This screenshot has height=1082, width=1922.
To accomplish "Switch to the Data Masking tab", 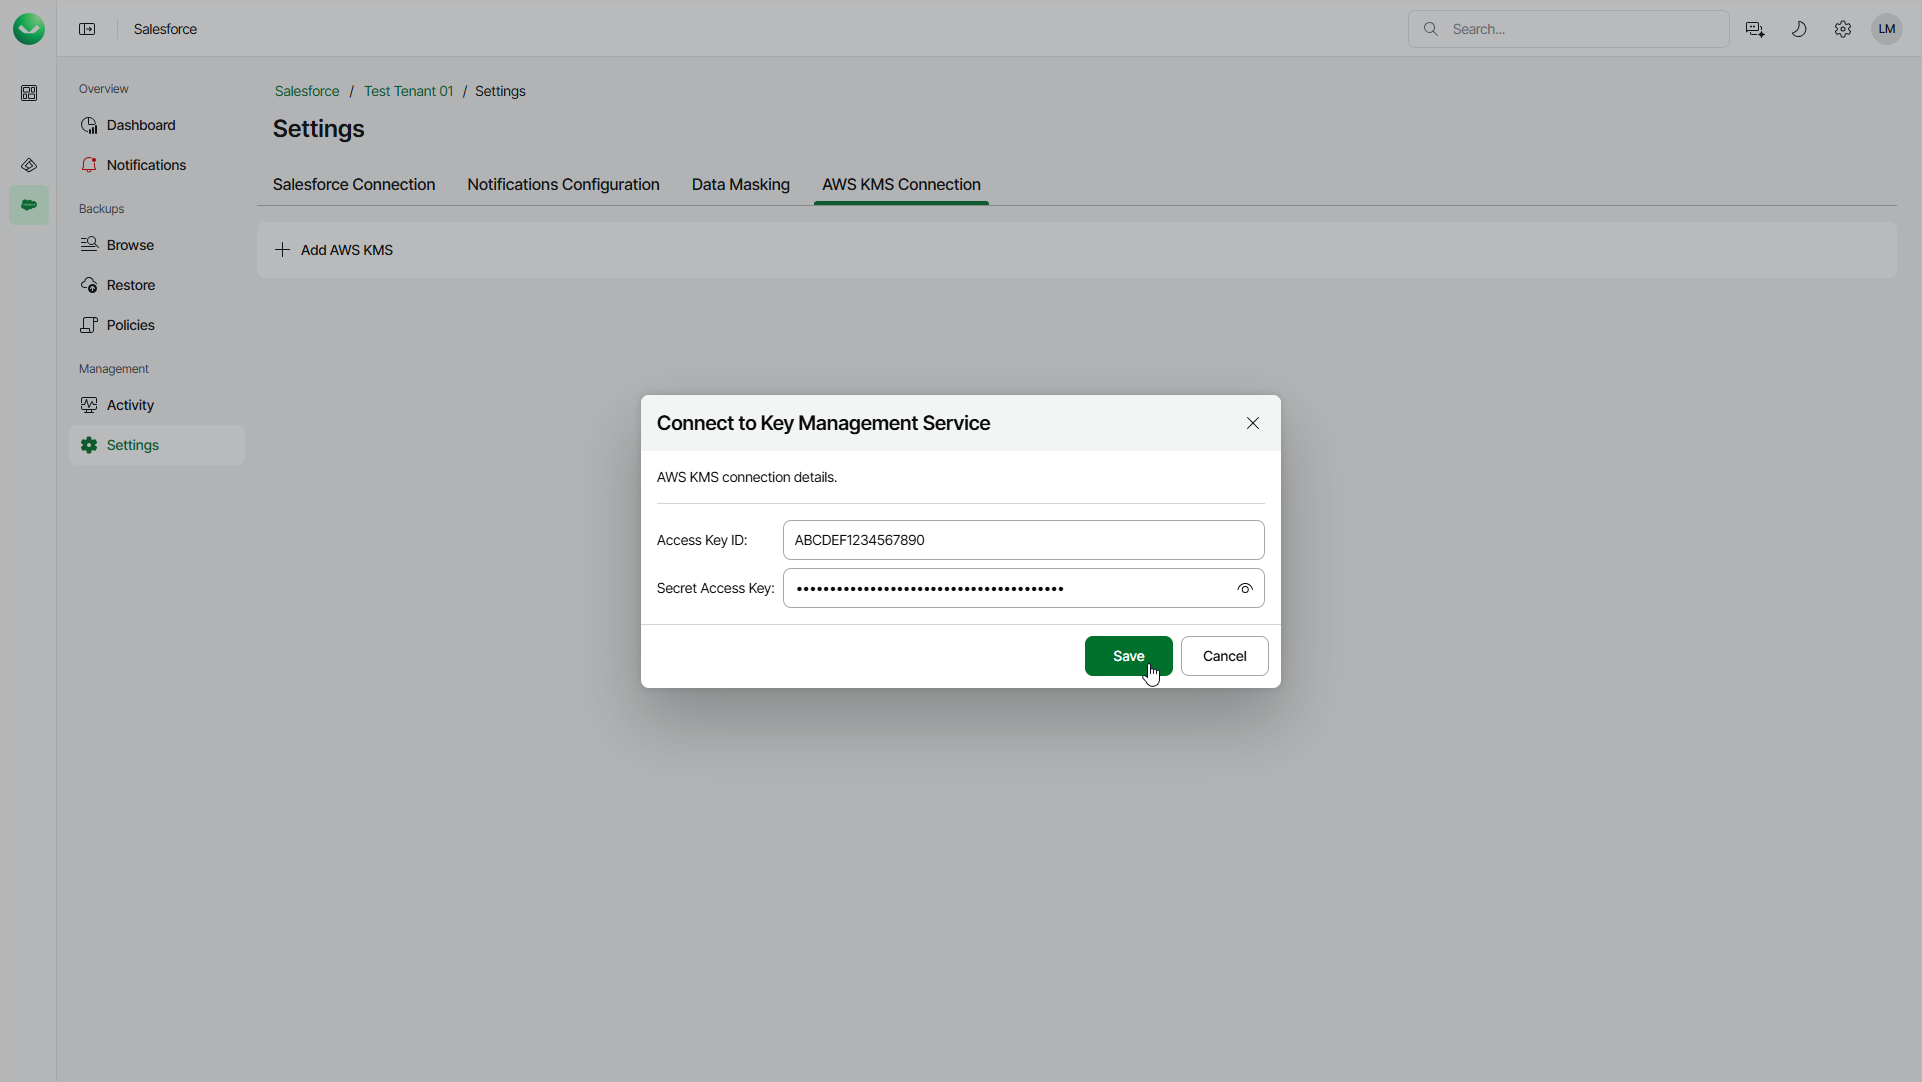I will (740, 185).
